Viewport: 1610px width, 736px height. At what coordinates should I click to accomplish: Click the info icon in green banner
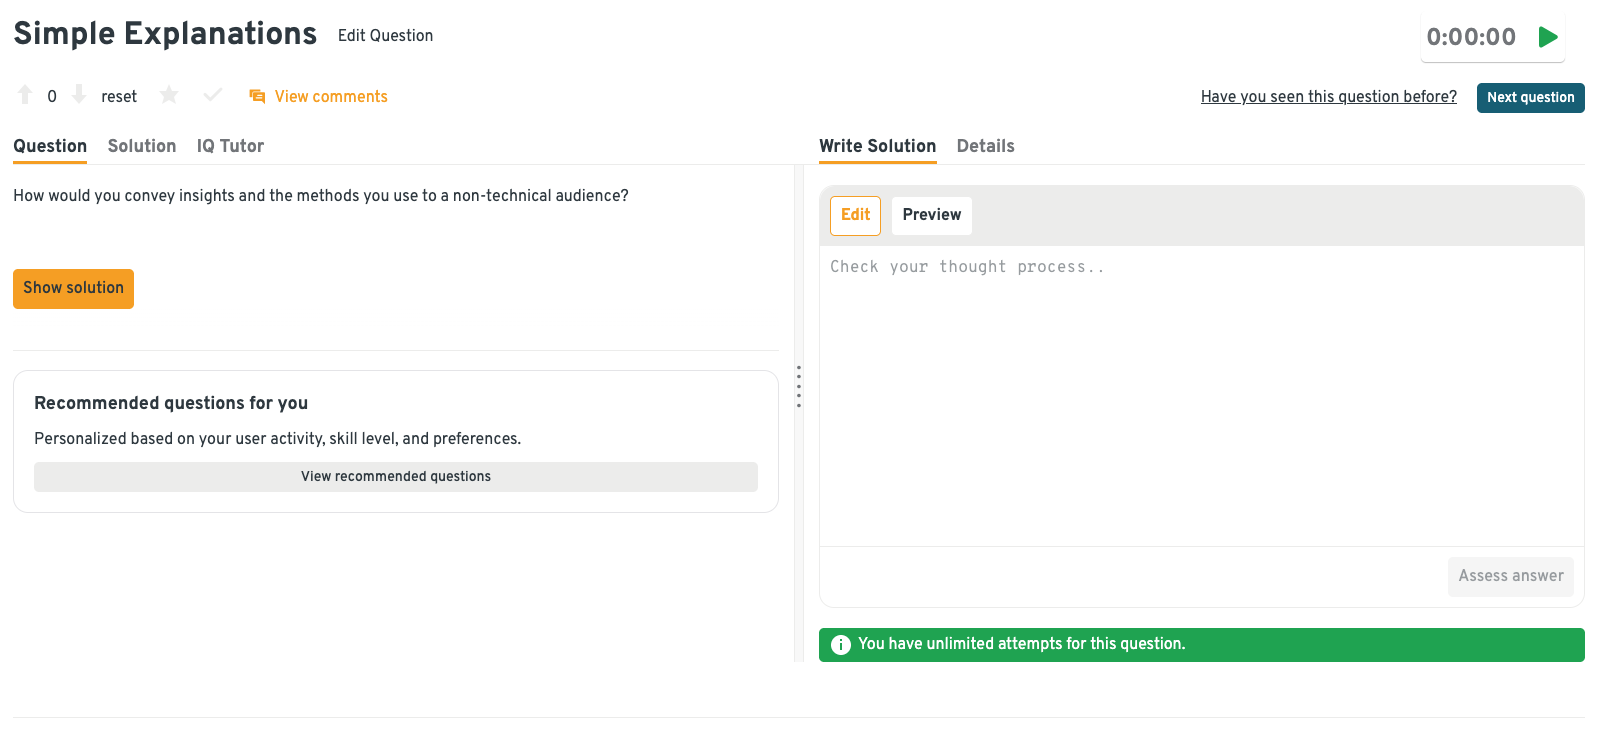(x=841, y=645)
